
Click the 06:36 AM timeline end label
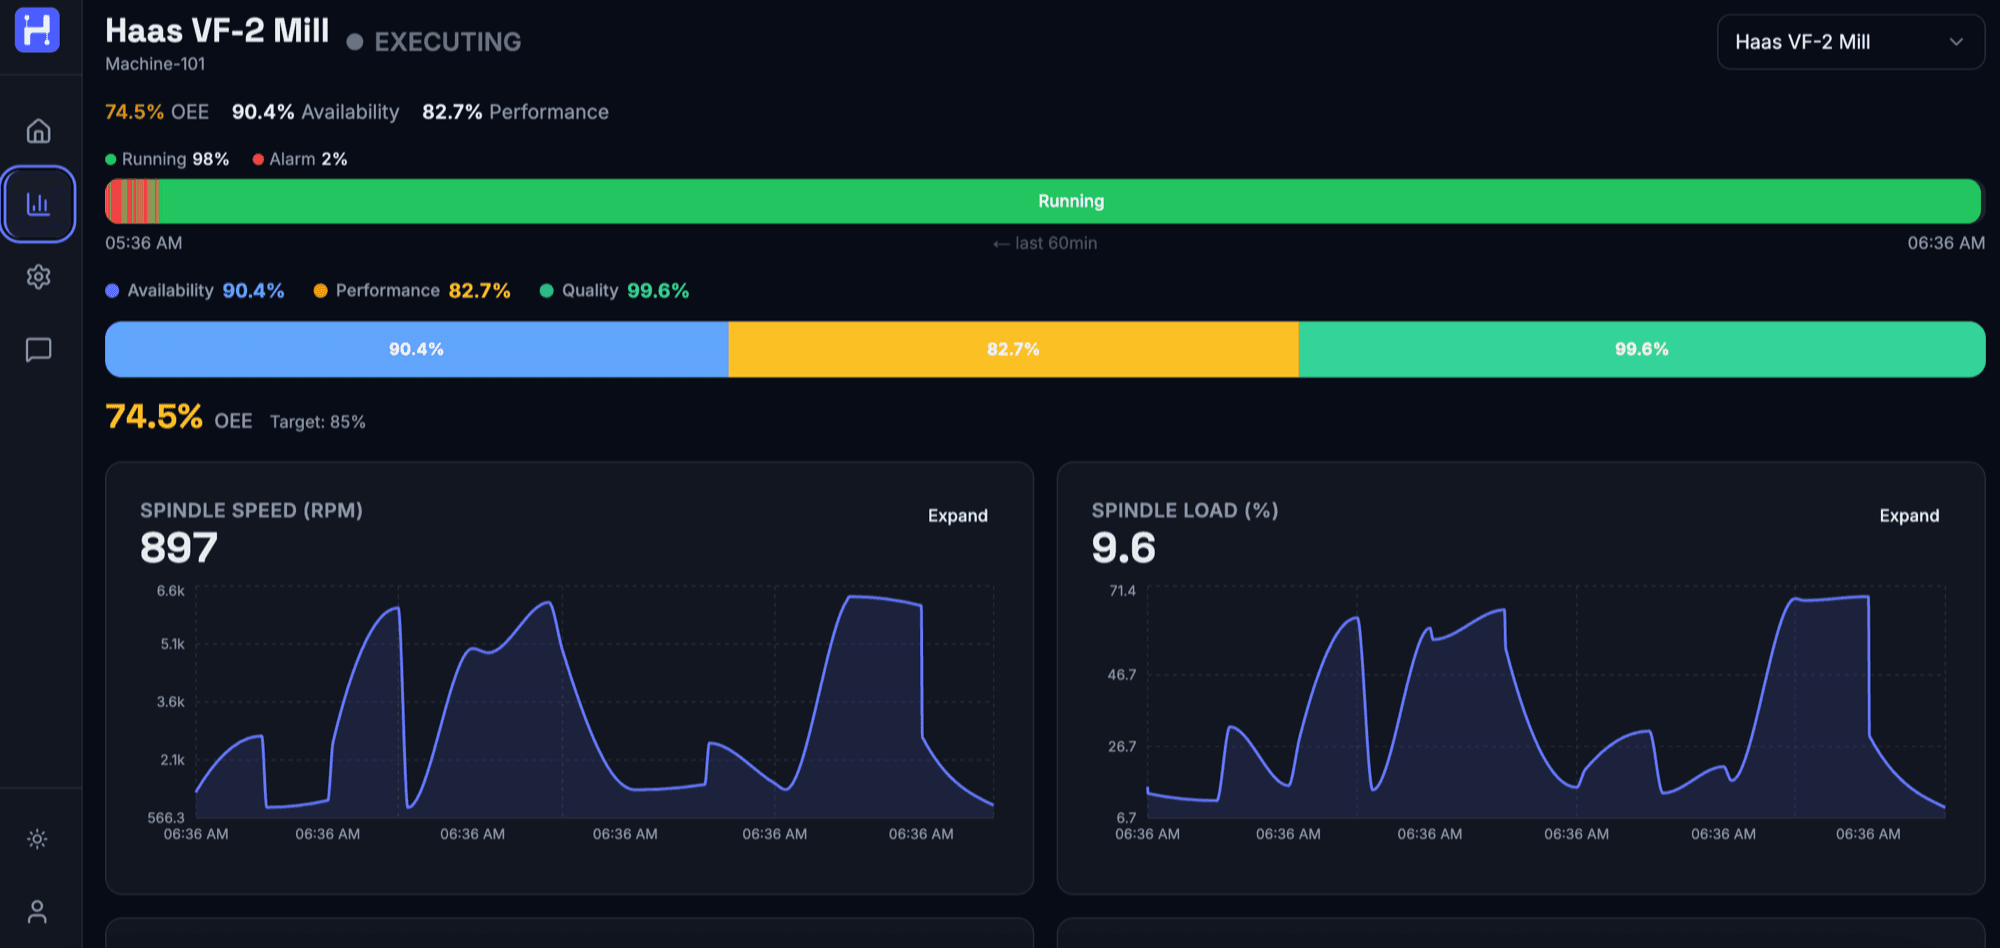(1946, 243)
